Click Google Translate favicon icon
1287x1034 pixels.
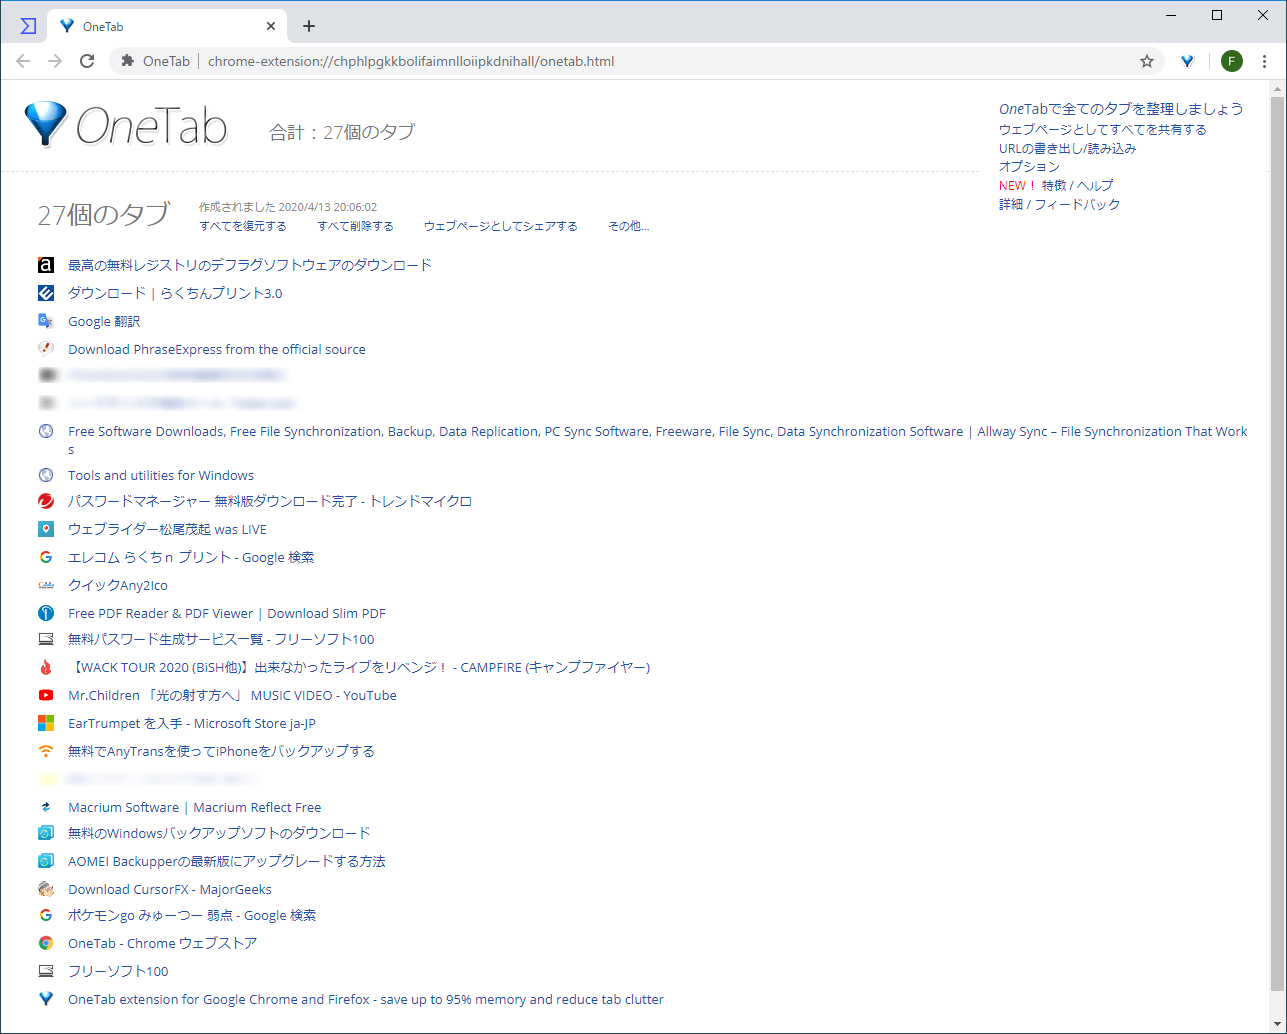tap(46, 321)
